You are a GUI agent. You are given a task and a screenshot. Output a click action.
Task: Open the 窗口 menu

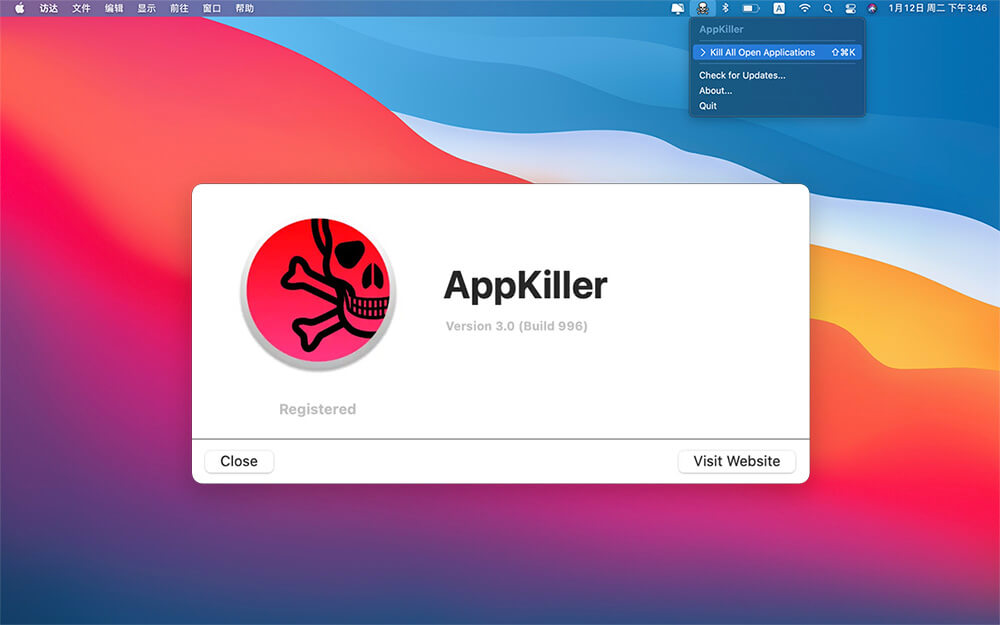[212, 8]
